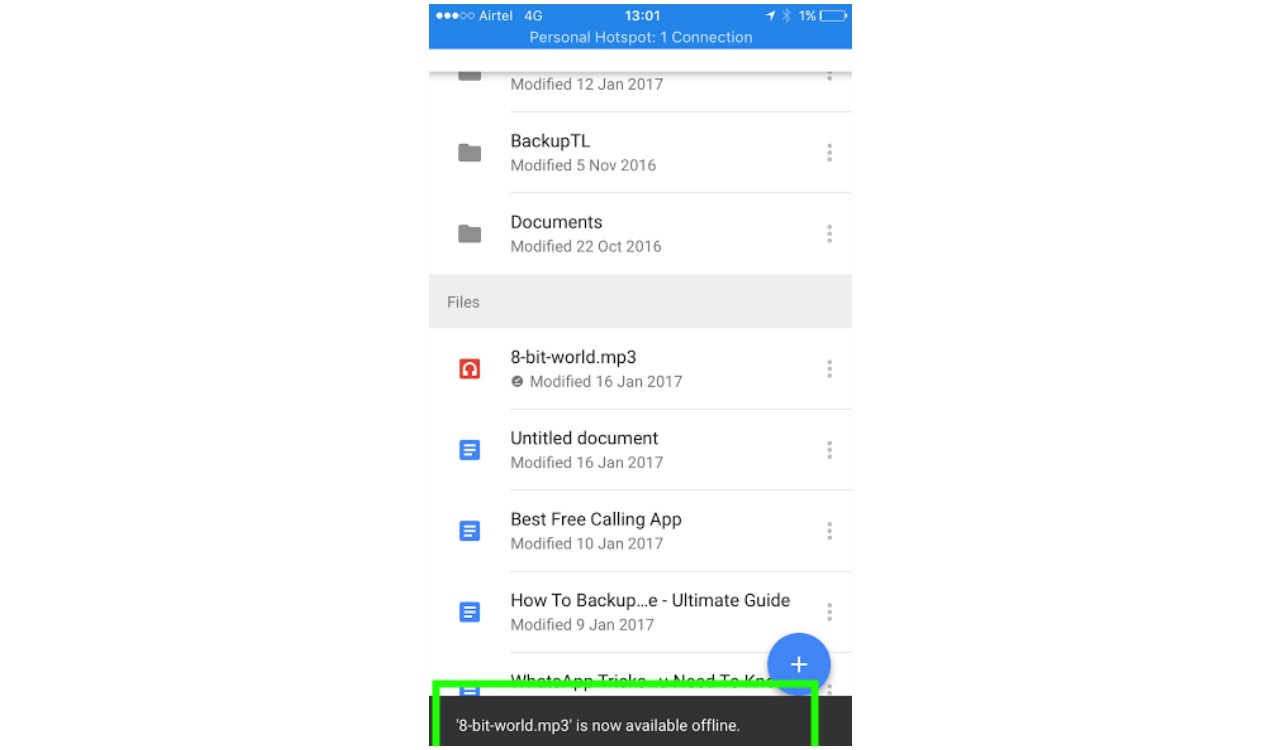Tap the offline available indicator on 8-bit-world.mp3
The width and height of the screenshot is (1280, 750).
[x=517, y=381]
